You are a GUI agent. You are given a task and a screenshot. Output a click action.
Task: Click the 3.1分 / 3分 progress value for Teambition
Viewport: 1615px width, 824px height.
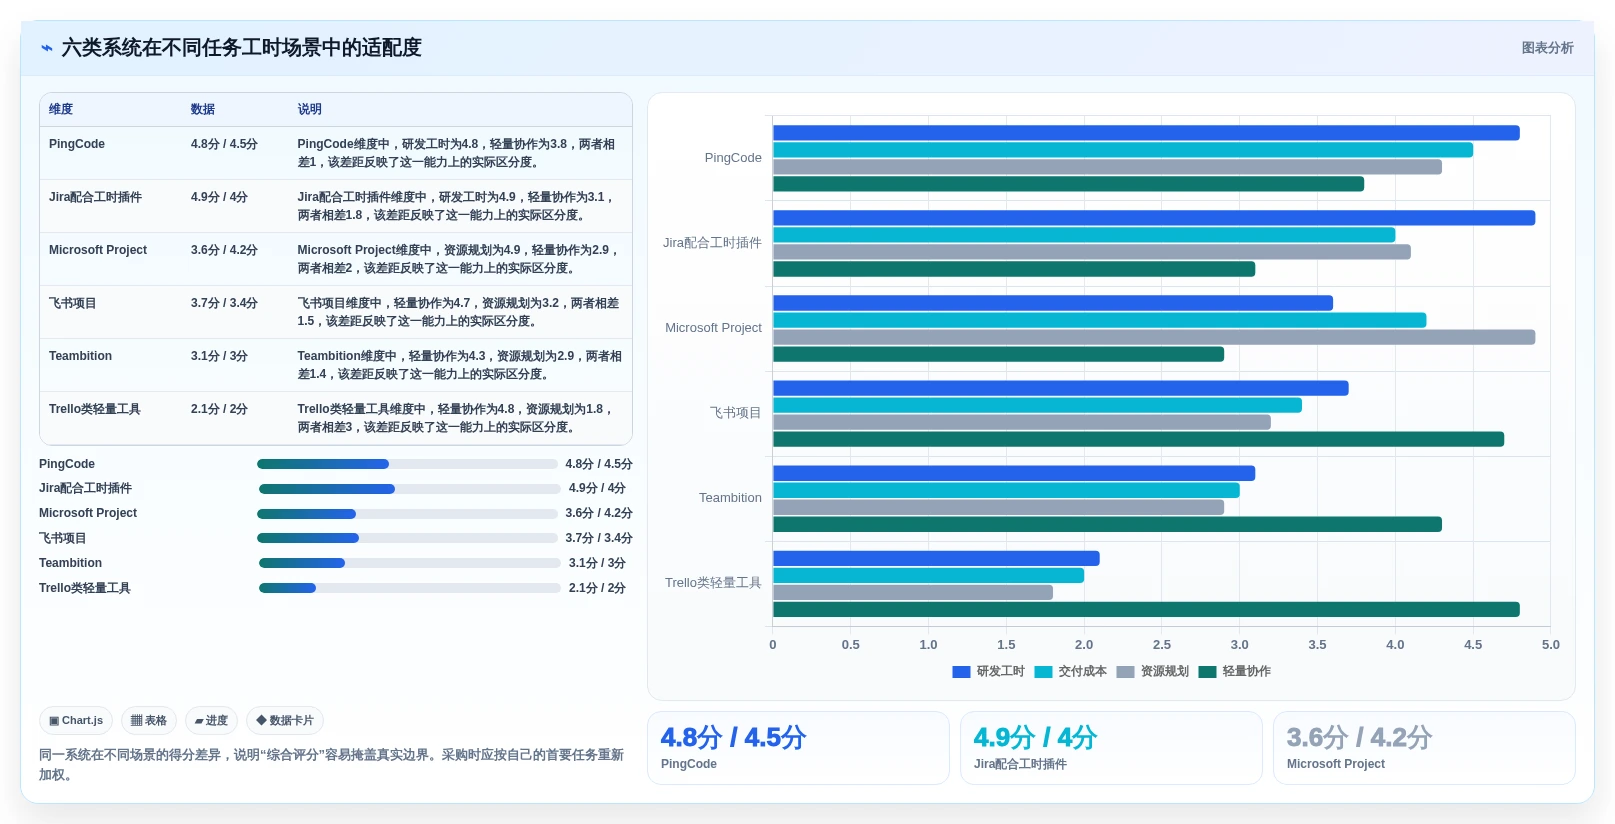pyautogui.click(x=597, y=563)
